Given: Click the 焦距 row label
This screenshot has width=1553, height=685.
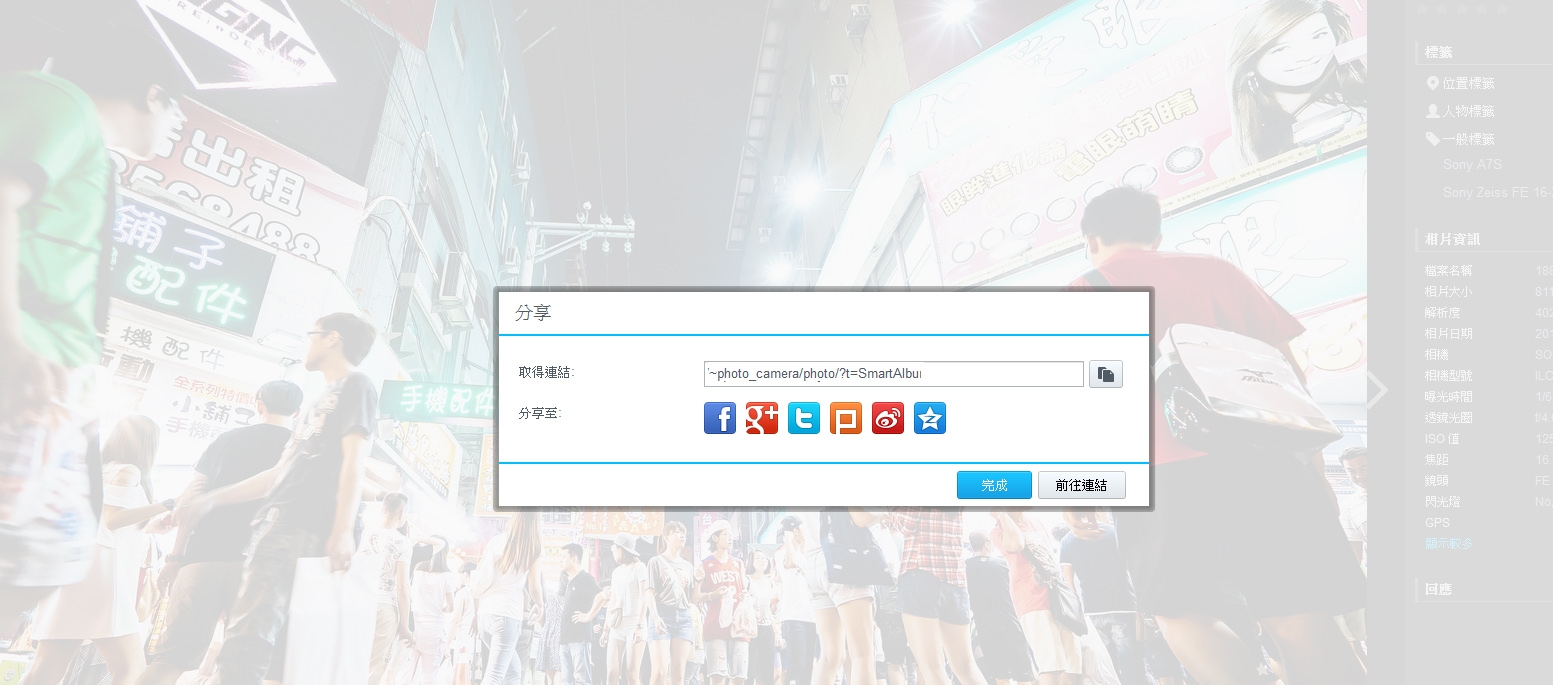Looking at the screenshot, I should pyautogui.click(x=1437, y=460).
